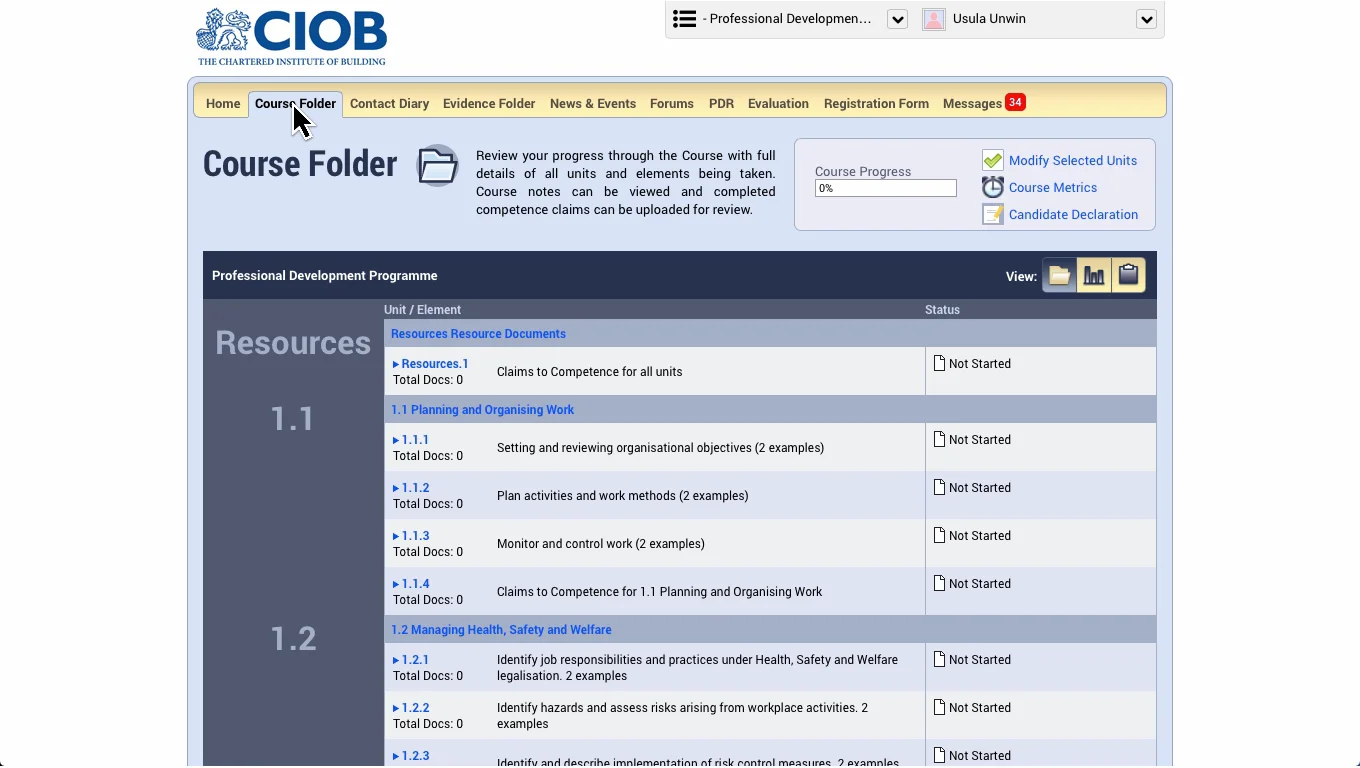Viewport: 1360px width, 768px height.
Task: Open the Messages tab
Action: [x=972, y=104]
